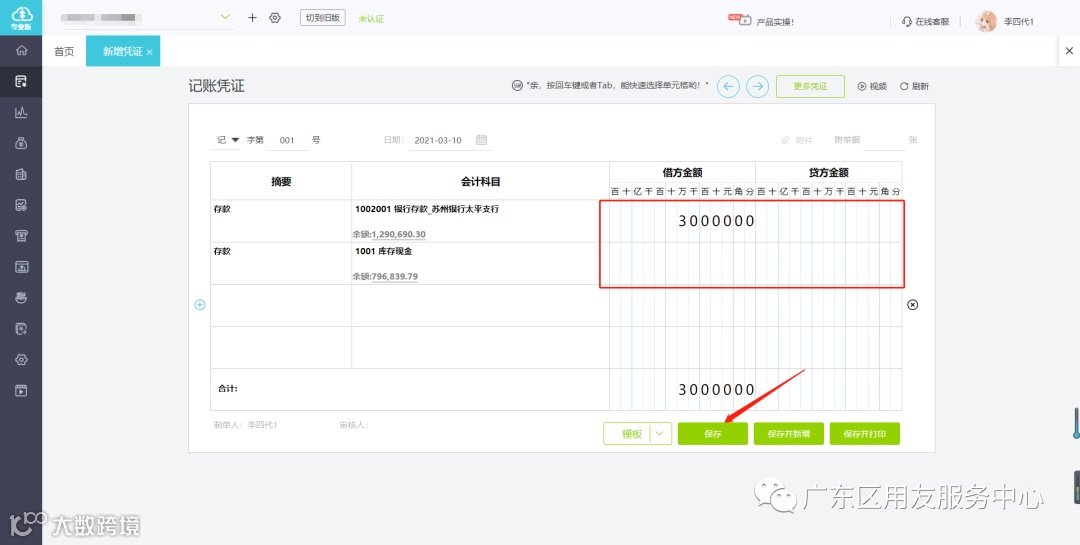Click the 刷新 refresh button
Image resolution: width=1080 pixels, height=545 pixels.
tap(914, 86)
